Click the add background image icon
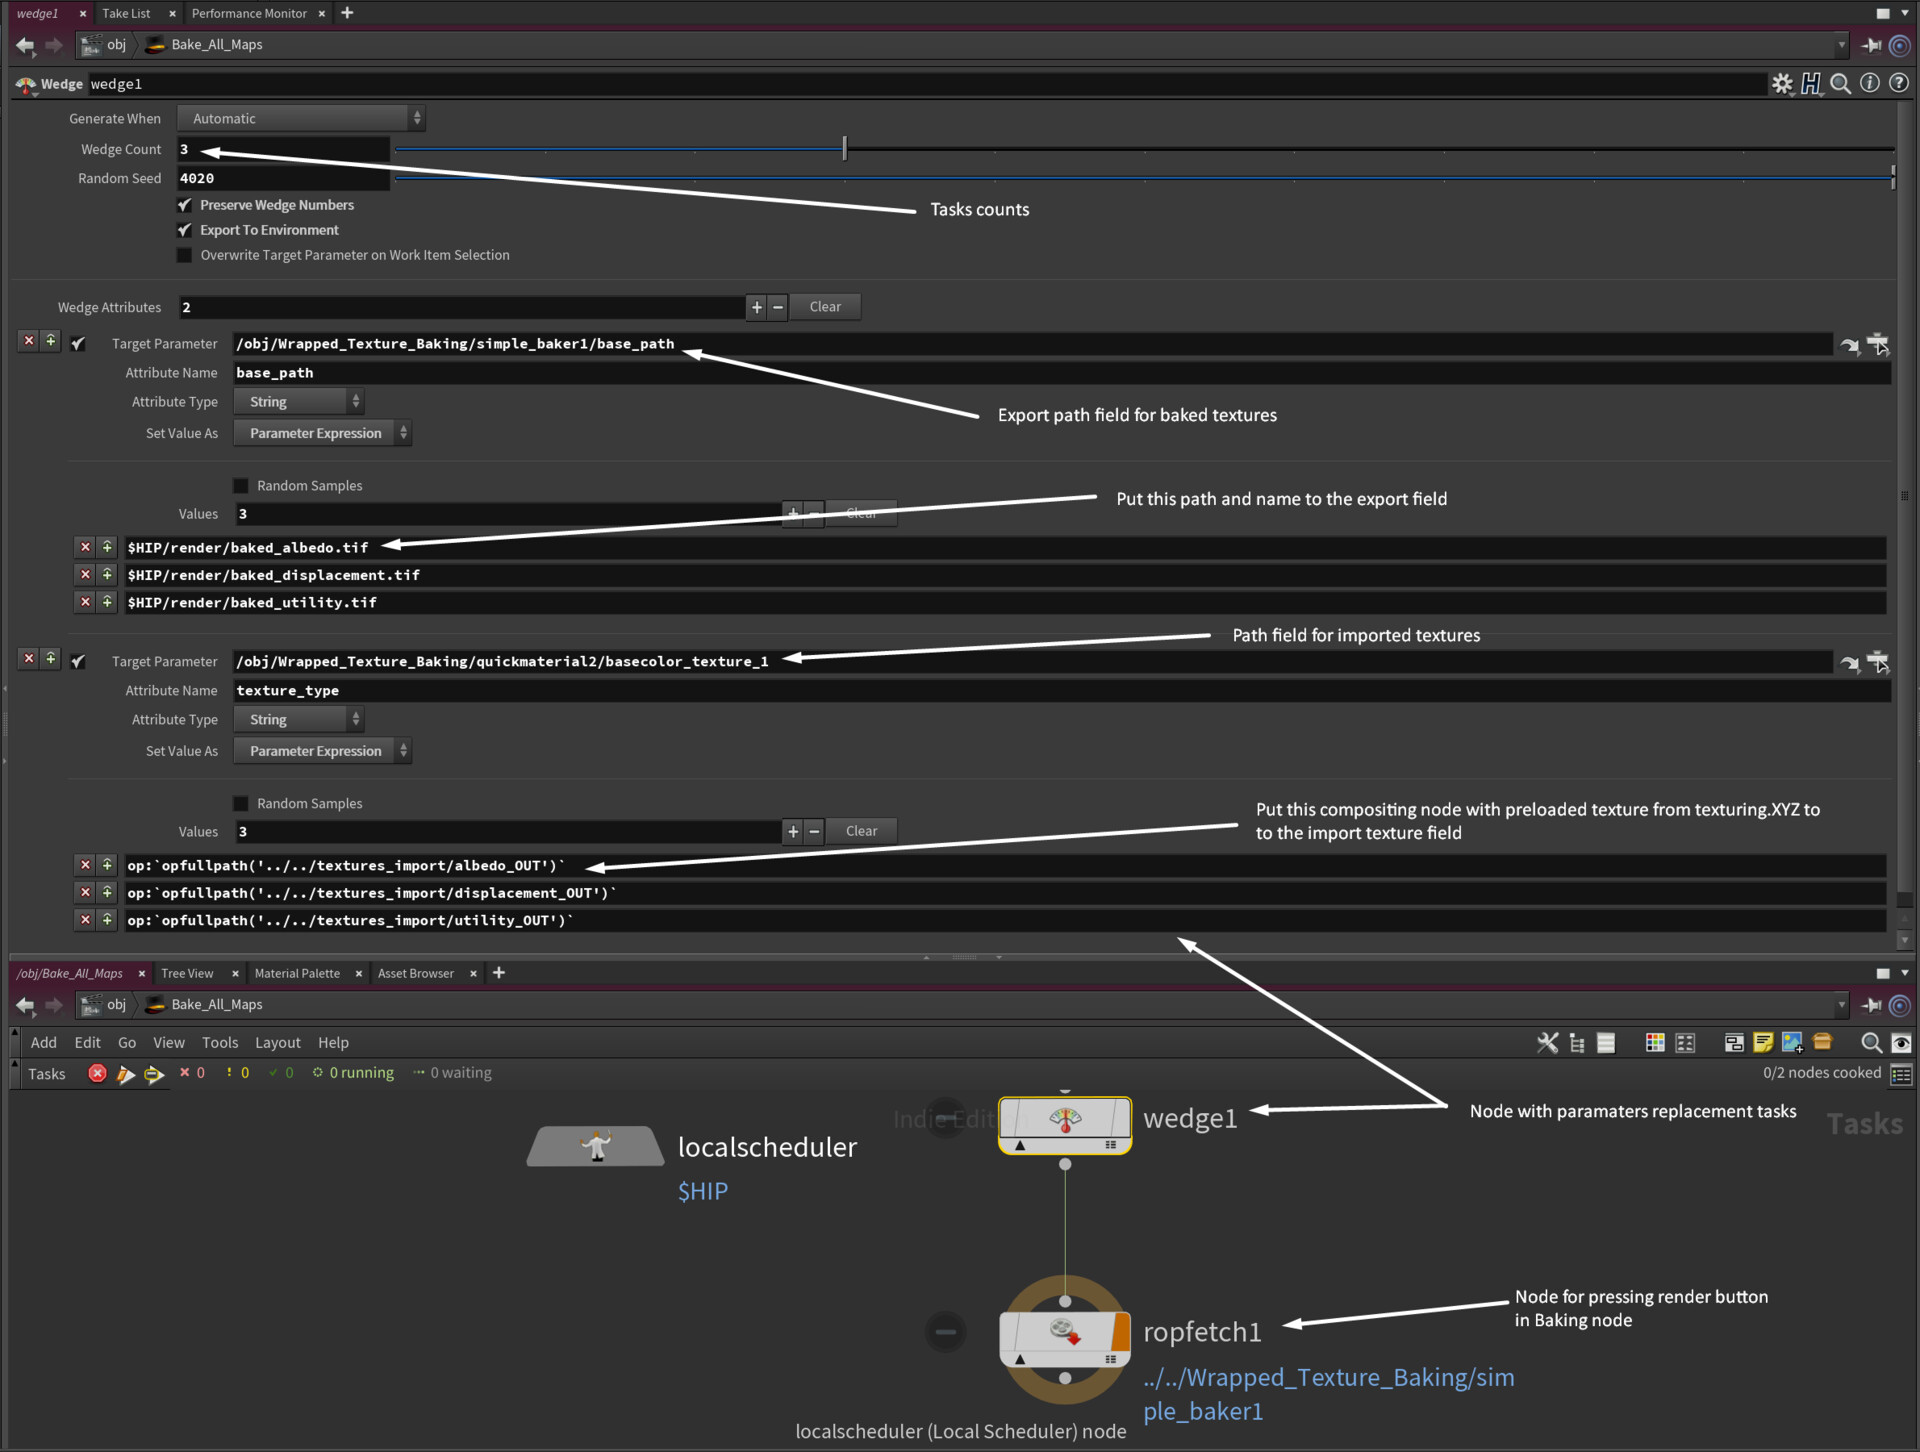The height and width of the screenshot is (1452, 1920). pos(1792,1043)
